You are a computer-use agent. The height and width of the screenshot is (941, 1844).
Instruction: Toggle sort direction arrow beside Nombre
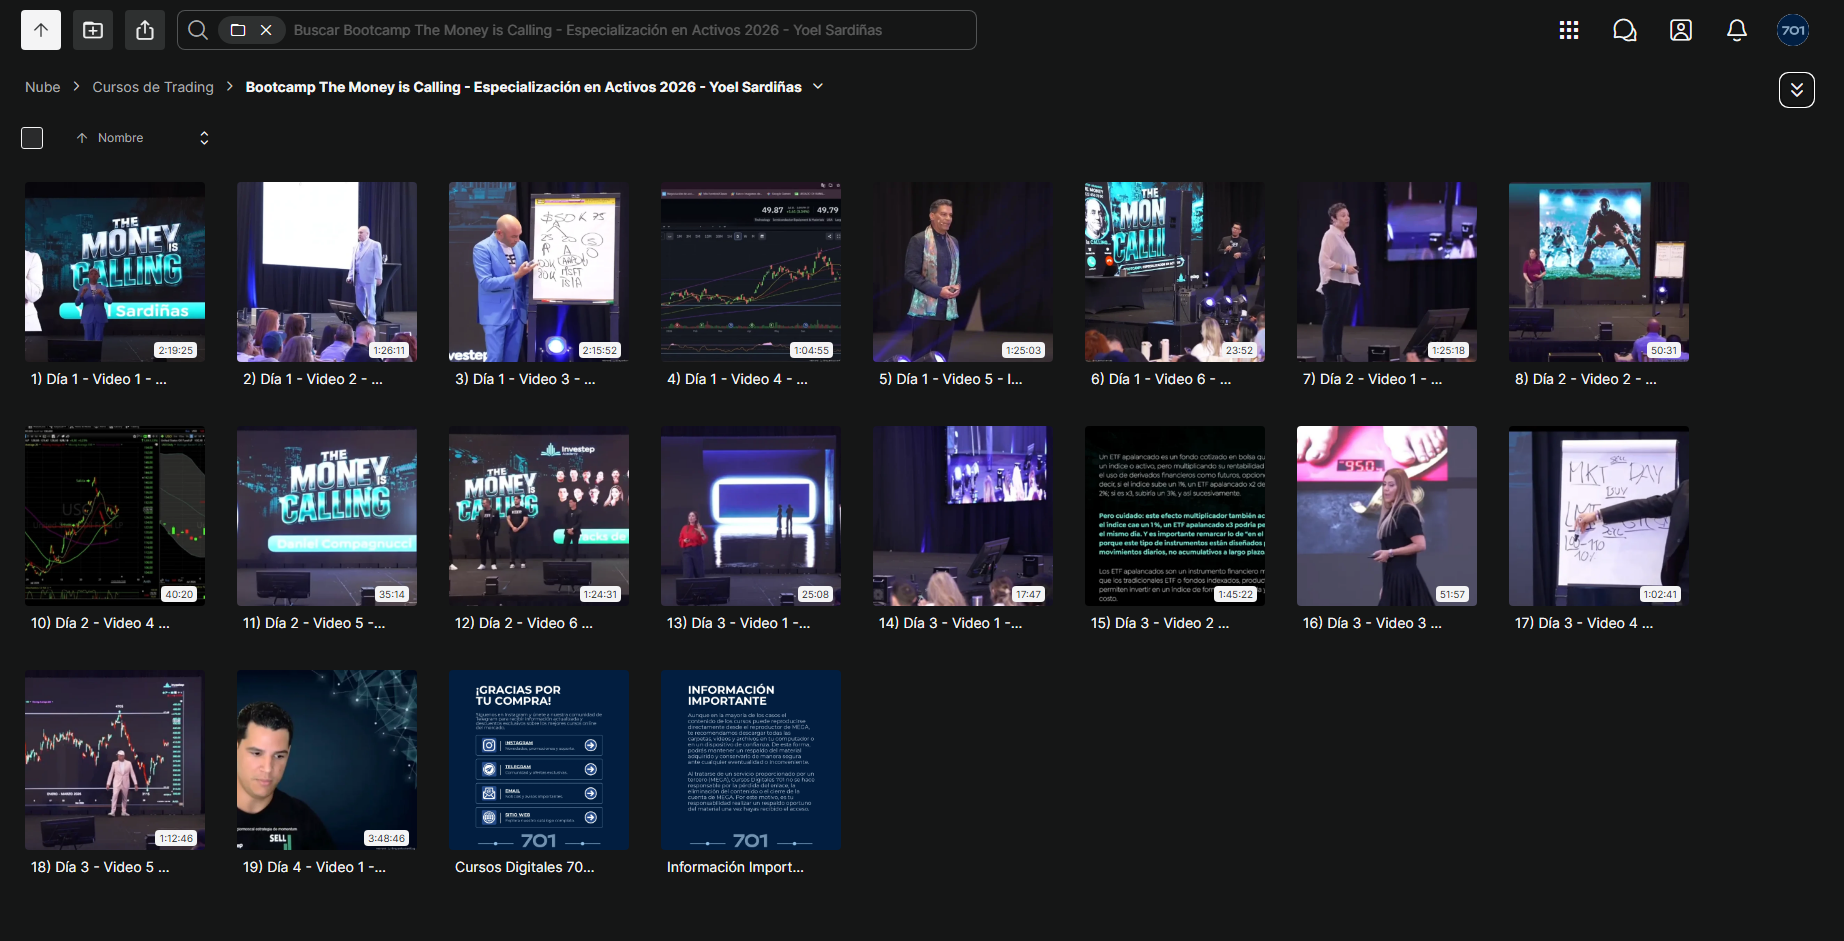82,138
